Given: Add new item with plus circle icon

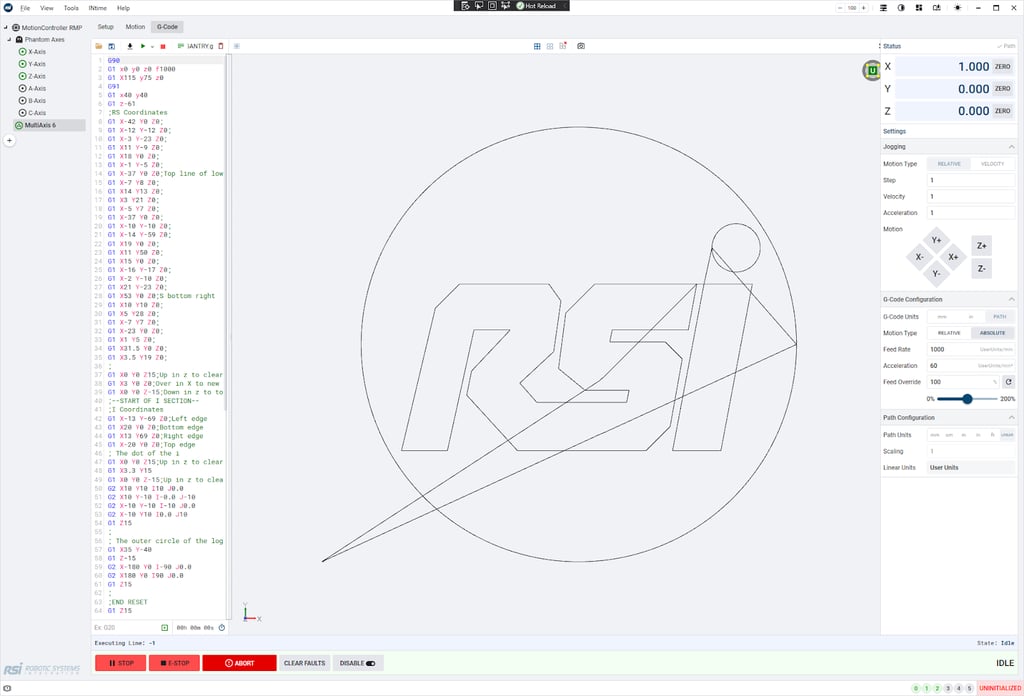Looking at the screenshot, I should pyautogui.click(x=10, y=140).
